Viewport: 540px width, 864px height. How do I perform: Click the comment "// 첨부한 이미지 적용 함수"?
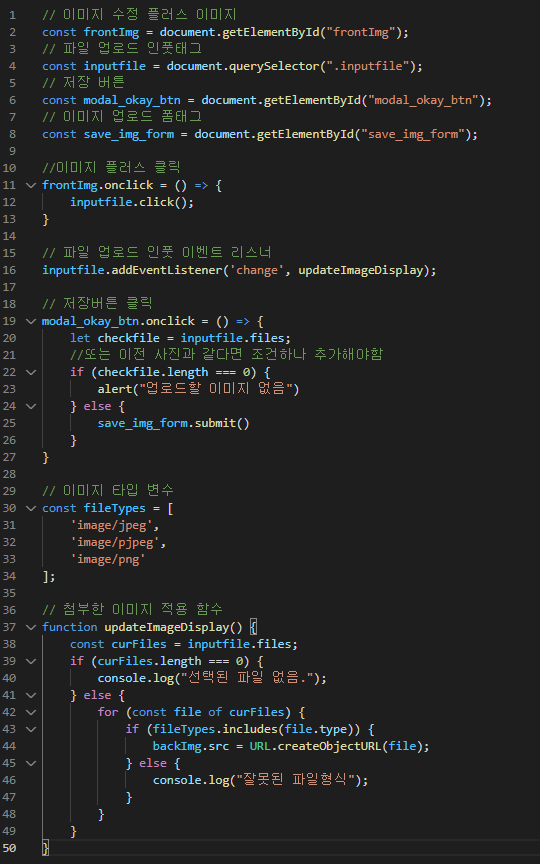pos(132,611)
